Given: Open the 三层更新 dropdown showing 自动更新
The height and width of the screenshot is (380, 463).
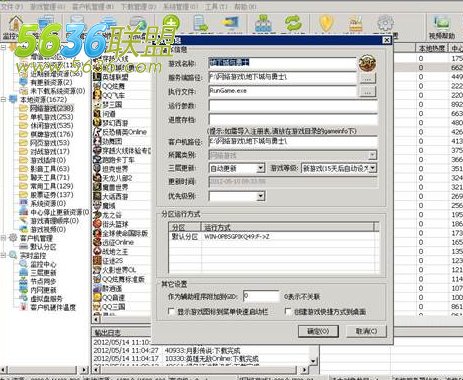Looking at the screenshot, I should click(261, 168).
